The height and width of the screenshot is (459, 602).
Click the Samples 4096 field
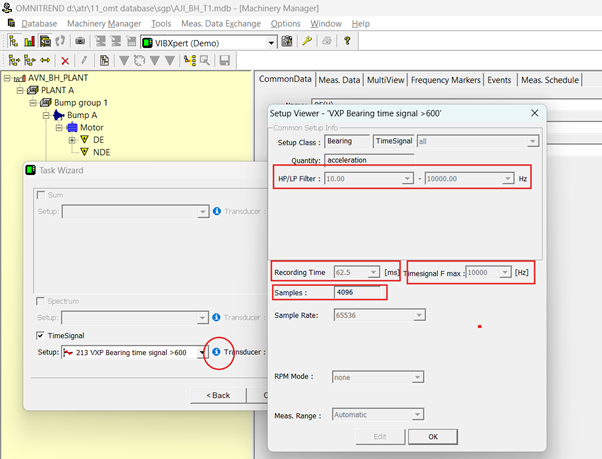pyautogui.click(x=357, y=292)
